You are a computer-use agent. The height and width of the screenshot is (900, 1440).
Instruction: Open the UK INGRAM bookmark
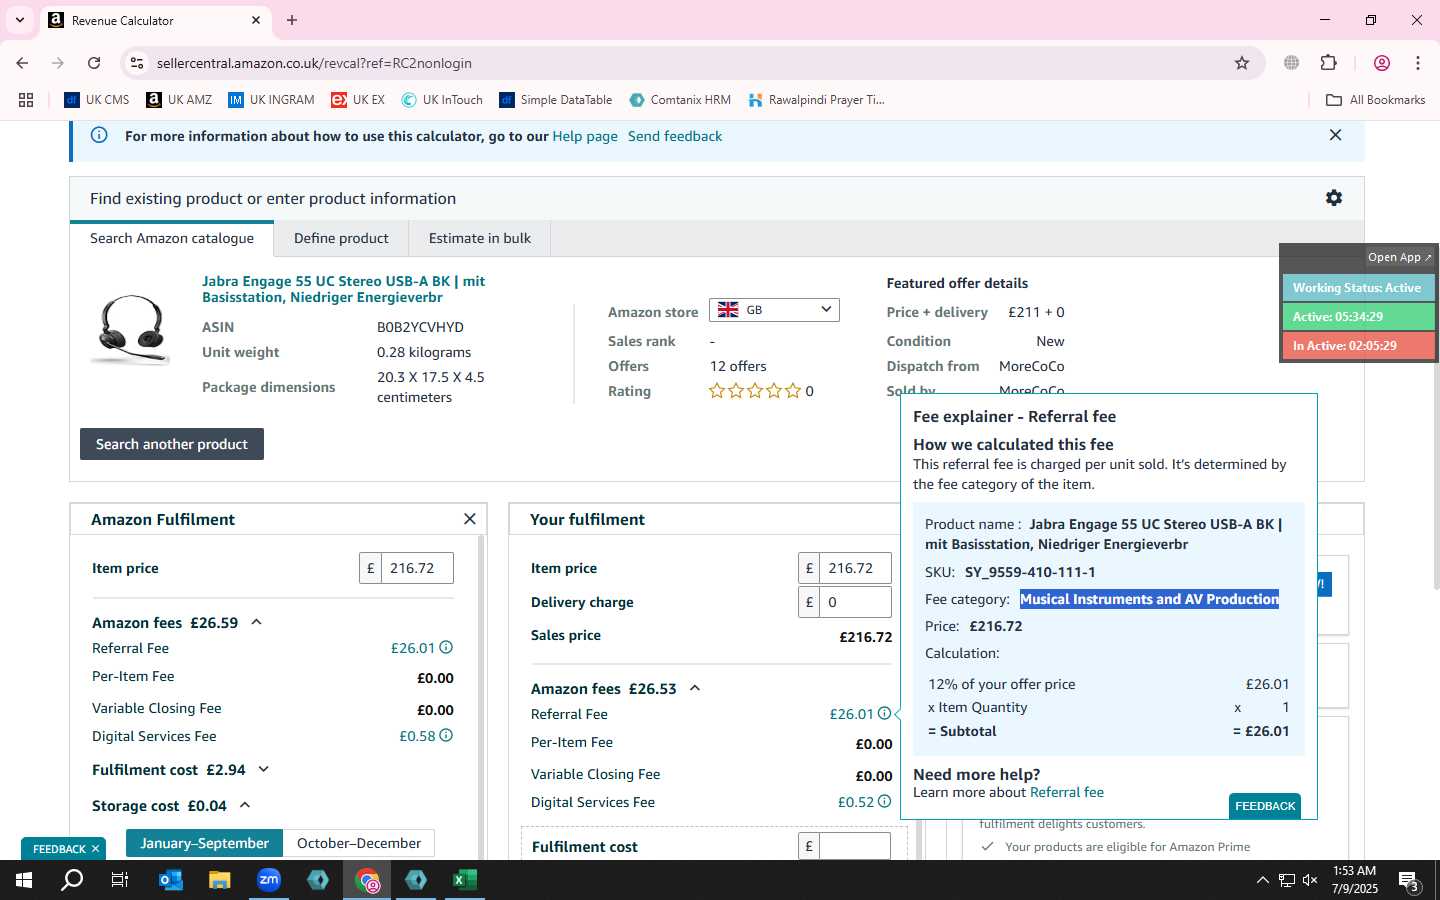click(x=271, y=100)
